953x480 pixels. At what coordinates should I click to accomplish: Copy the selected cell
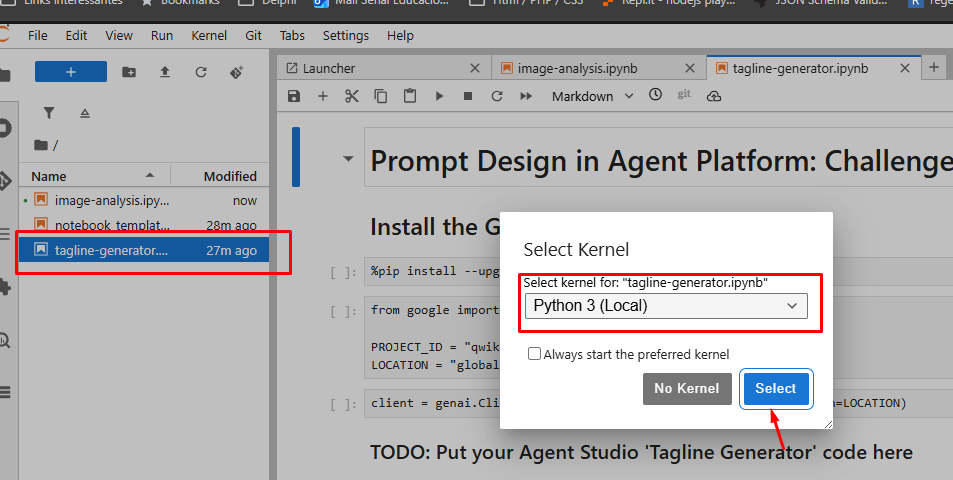pos(380,96)
